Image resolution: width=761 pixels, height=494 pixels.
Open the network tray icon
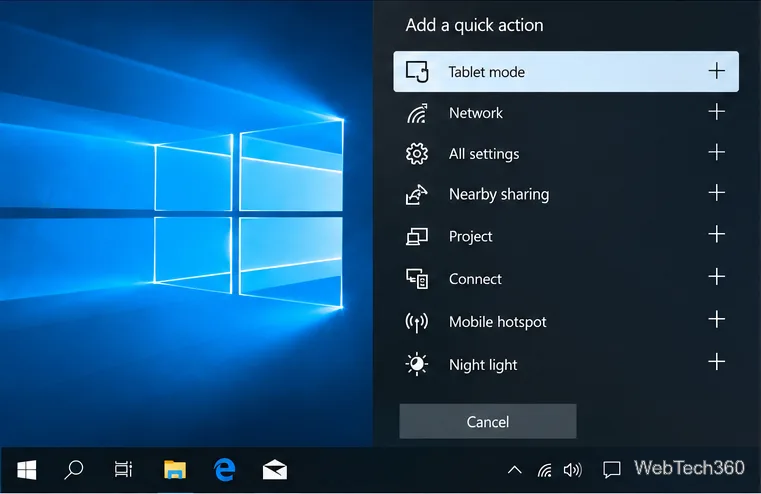[545, 470]
